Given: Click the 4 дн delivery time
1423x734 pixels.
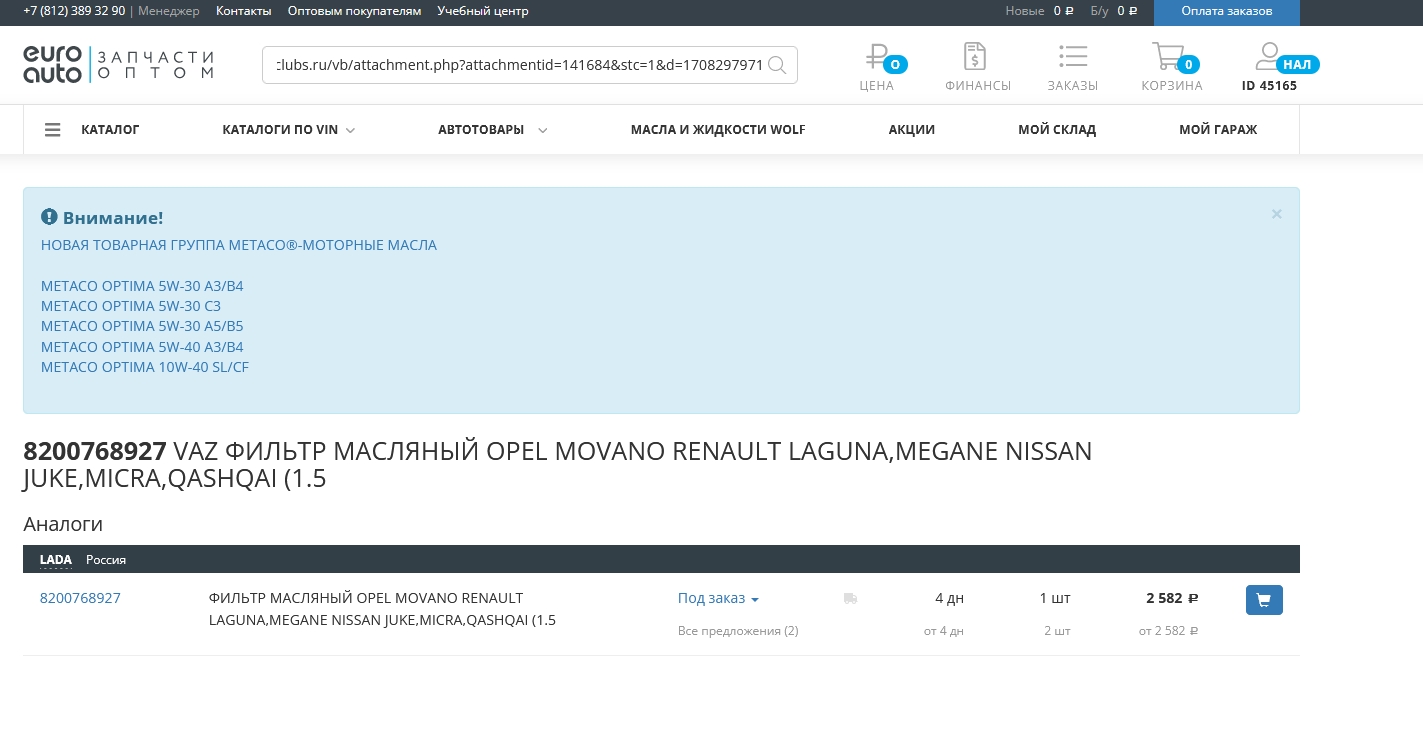Looking at the screenshot, I should click(x=949, y=598).
